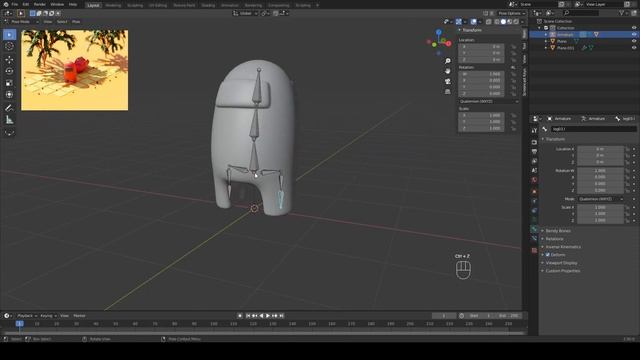Select the Annotate tool
The height and width of the screenshot is (360, 640).
coord(9,108)
